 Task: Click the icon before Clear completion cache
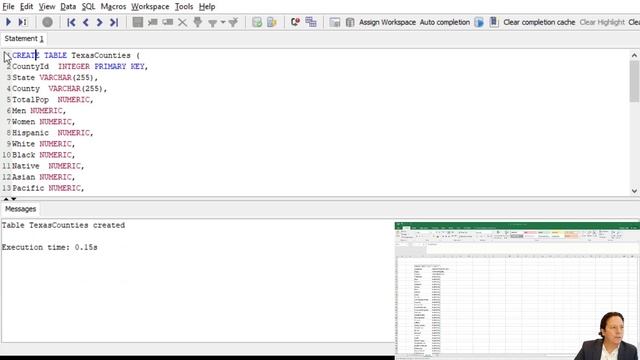pos(494,22)
